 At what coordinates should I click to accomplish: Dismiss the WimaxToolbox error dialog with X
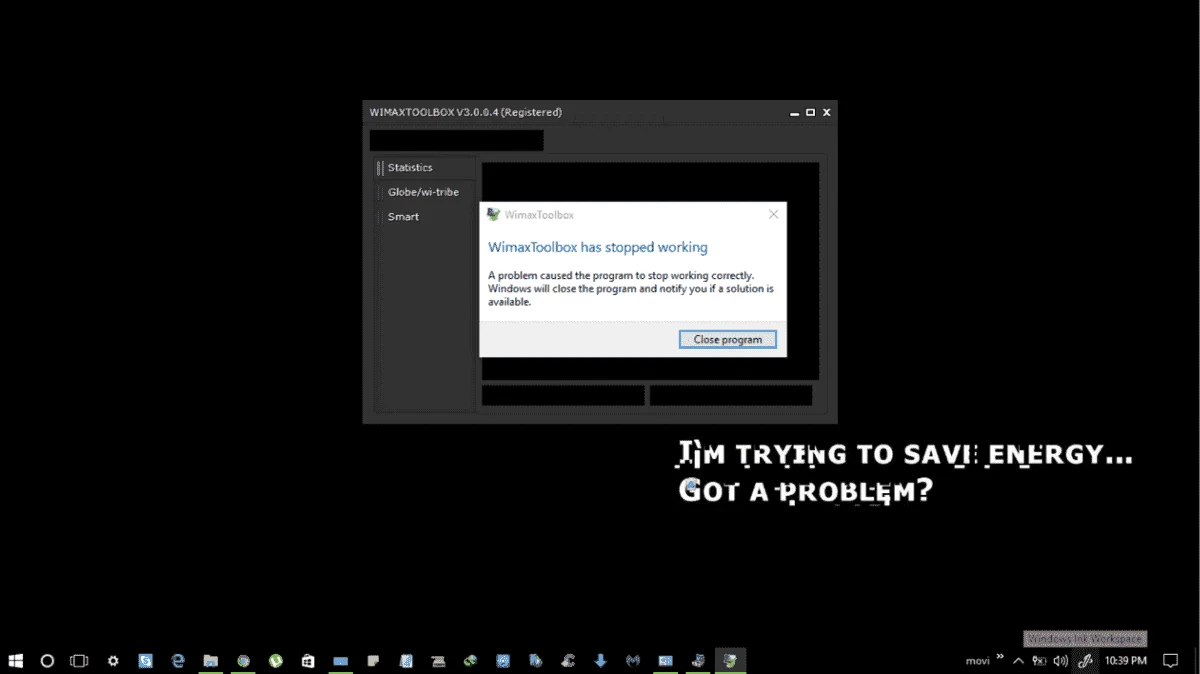pos(773,214)
